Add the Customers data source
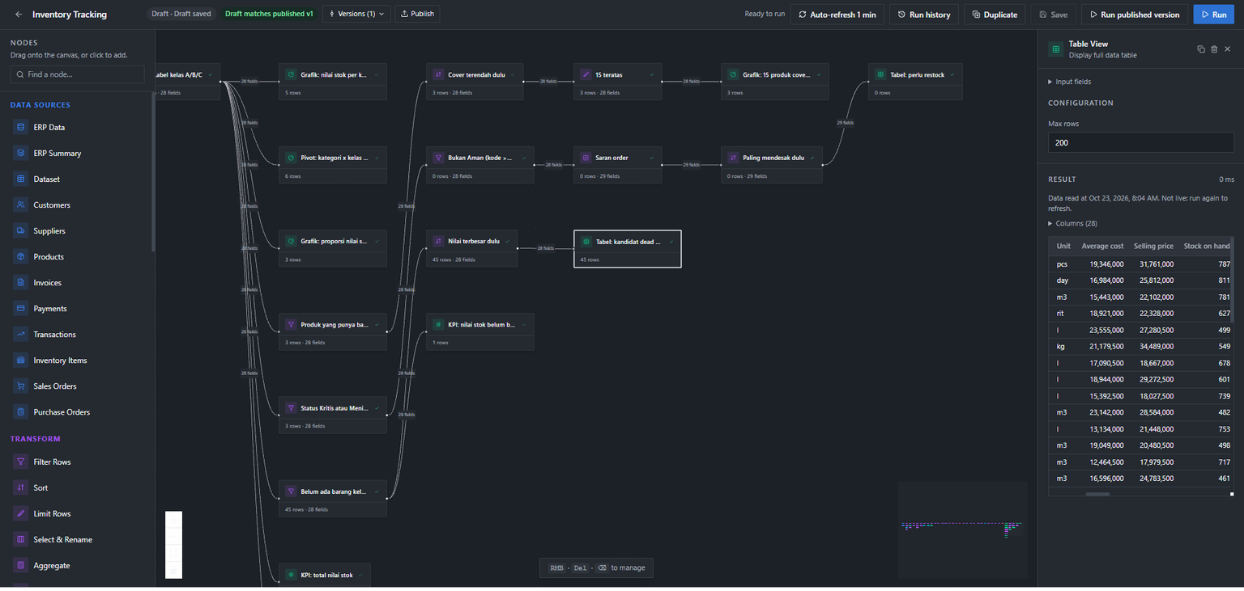Image resolution: width=1244 pixels, height=591 pixels. click(x=77, y=205)
